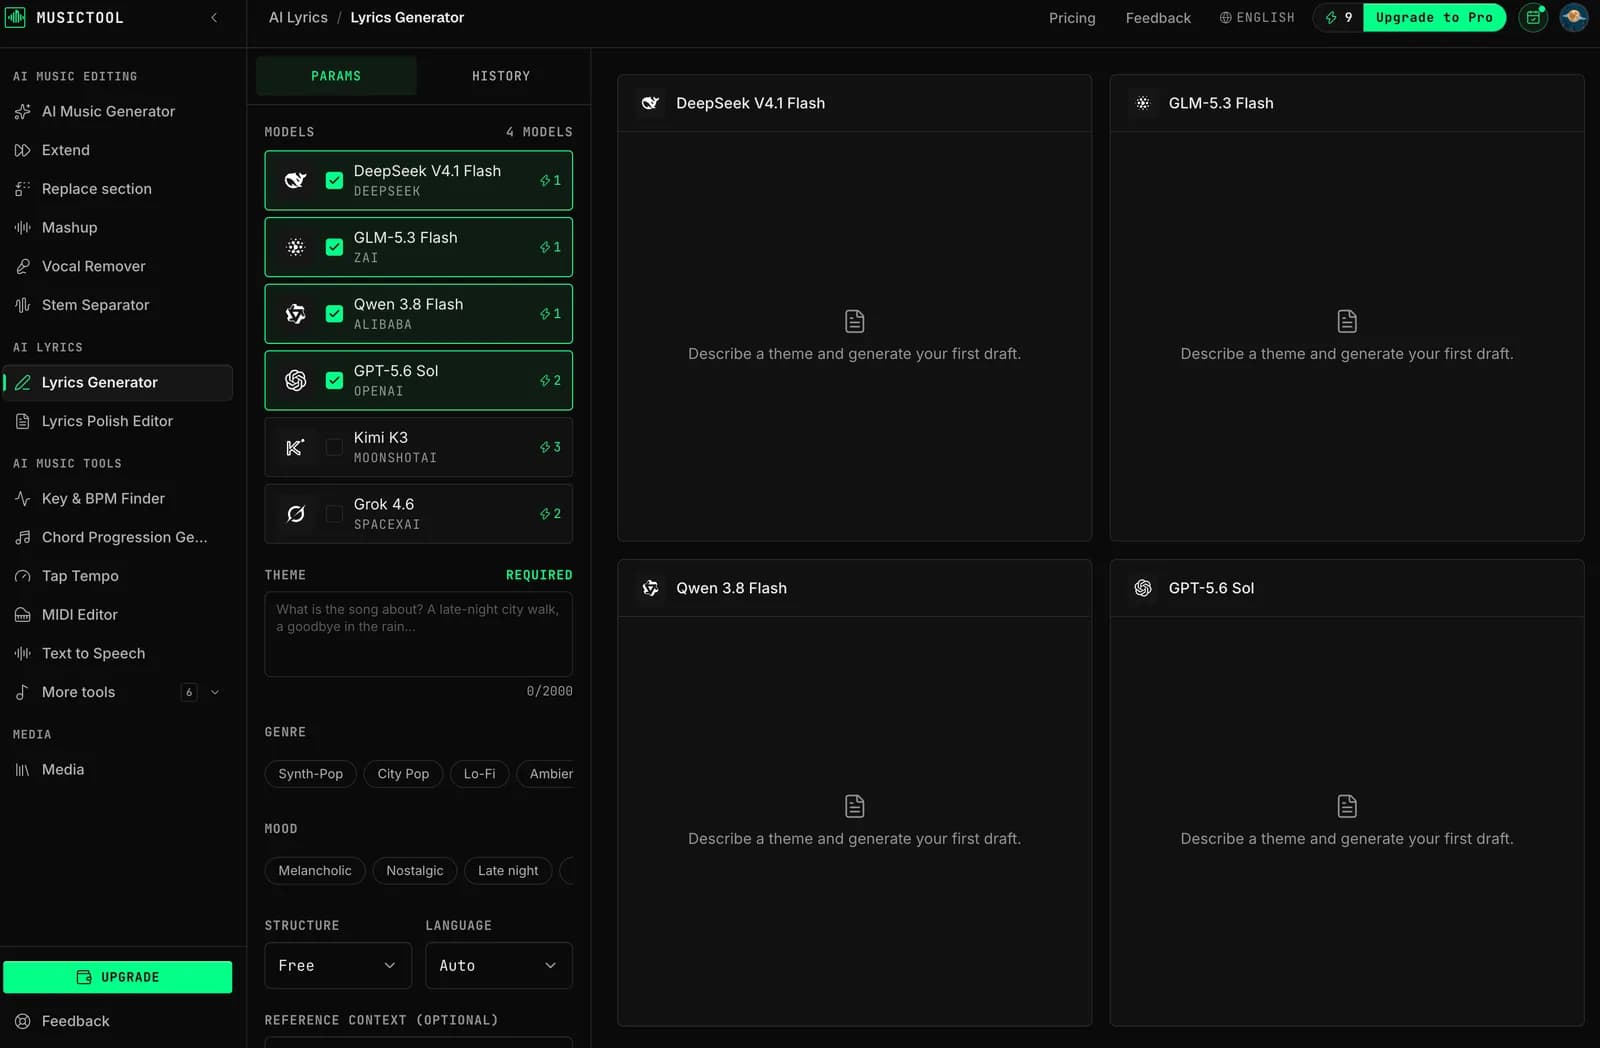The image size is (1600, 1048).
Task: Open AI Music Generator
Action: [118, 111]
